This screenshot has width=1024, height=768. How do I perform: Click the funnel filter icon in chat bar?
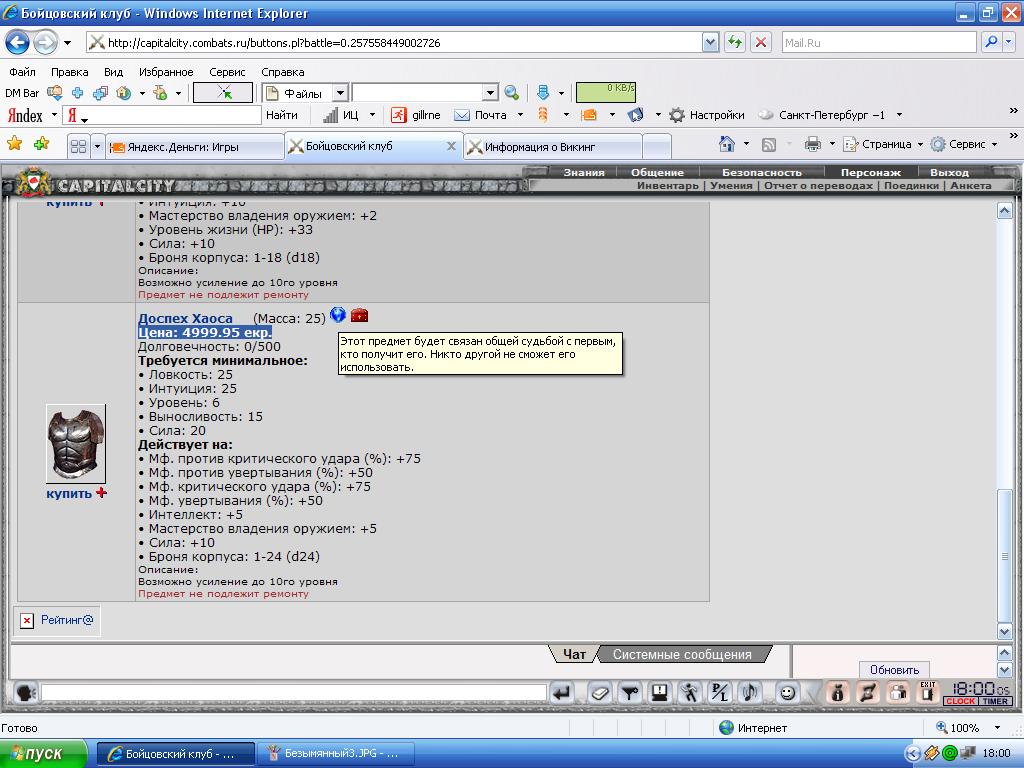(x=630, y=693)
